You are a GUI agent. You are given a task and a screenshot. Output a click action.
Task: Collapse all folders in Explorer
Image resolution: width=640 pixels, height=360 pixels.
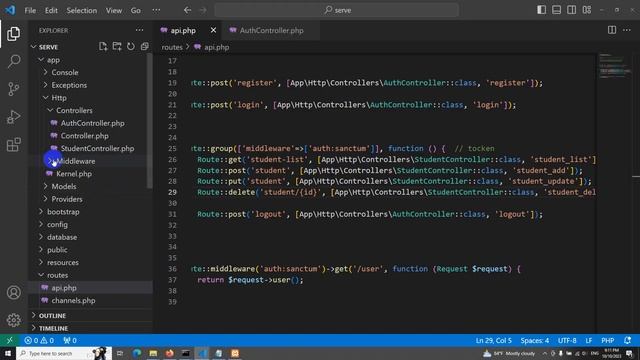pyautogui.click(x=144, y=47)
